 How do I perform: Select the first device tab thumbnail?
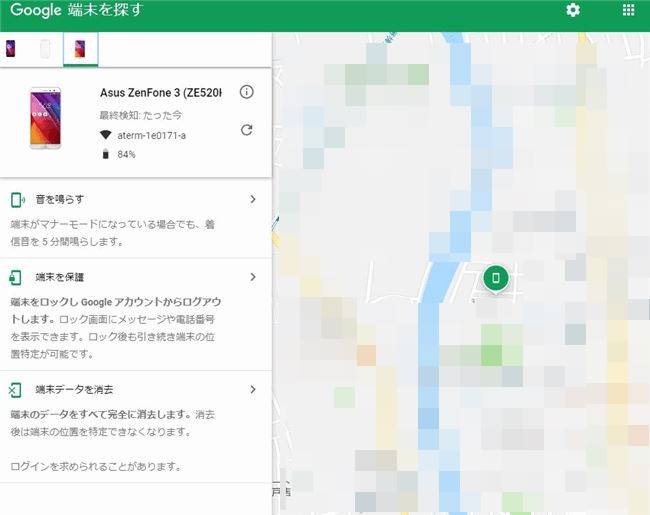tap(10, 49)
